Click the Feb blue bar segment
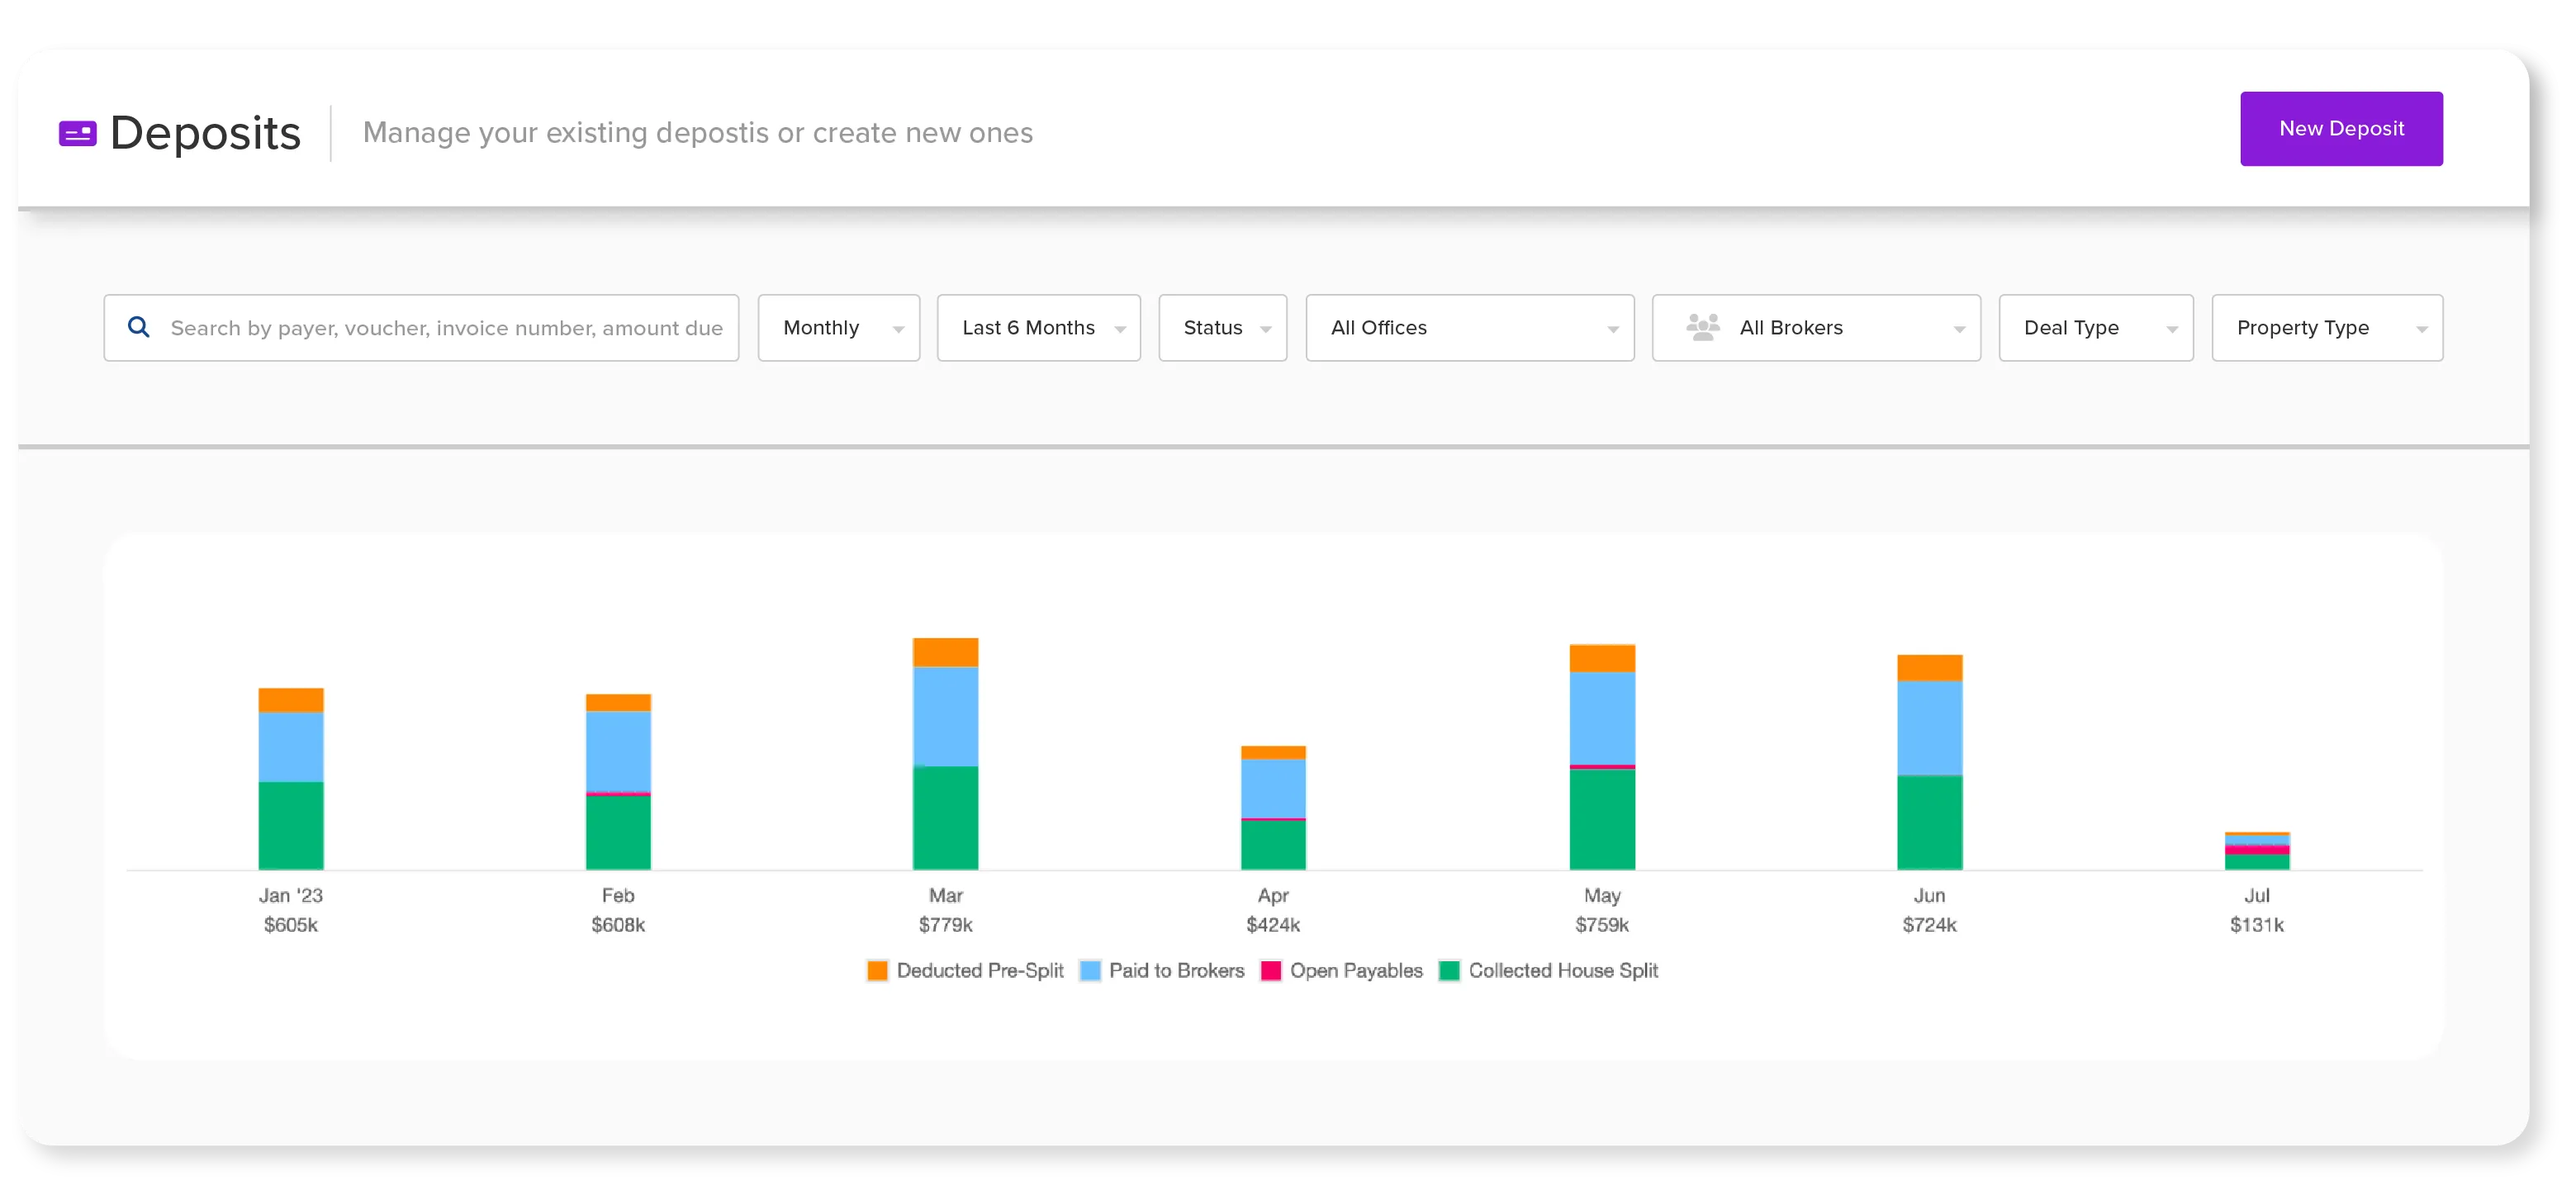The image size is (2576, 1190). [x=618, y=751]
